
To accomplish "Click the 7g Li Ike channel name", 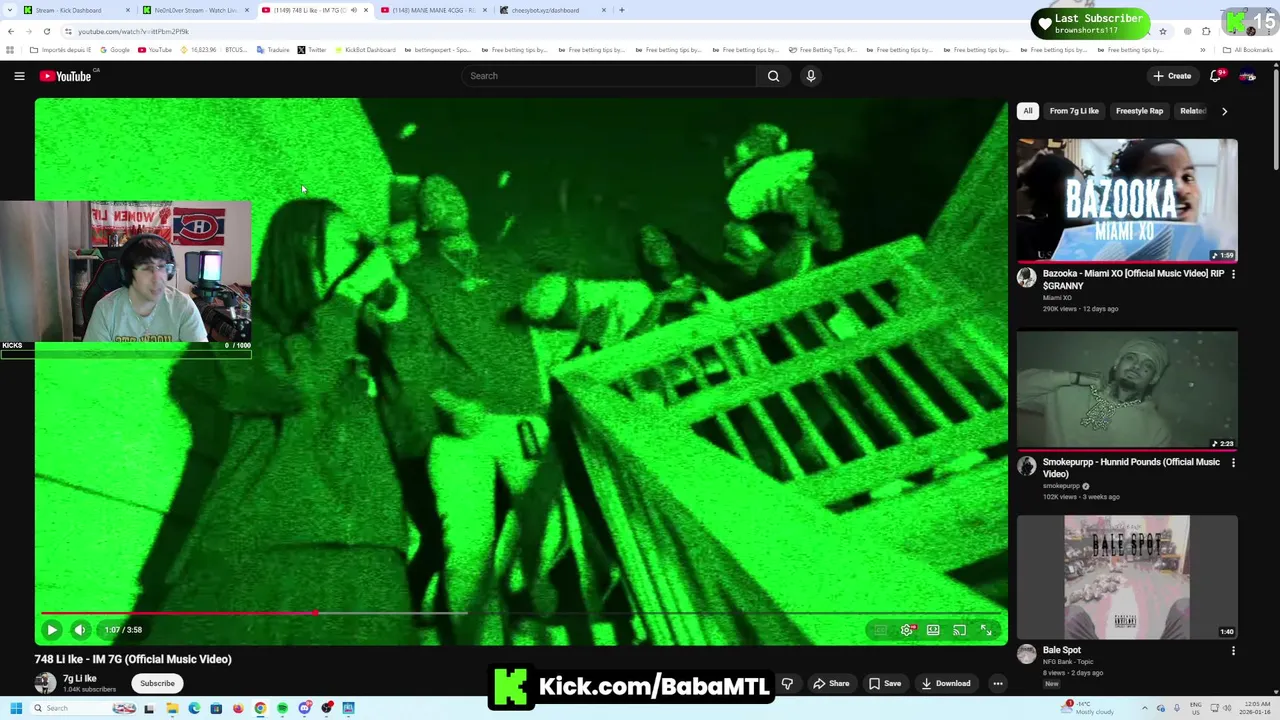I will click(80, 678).
